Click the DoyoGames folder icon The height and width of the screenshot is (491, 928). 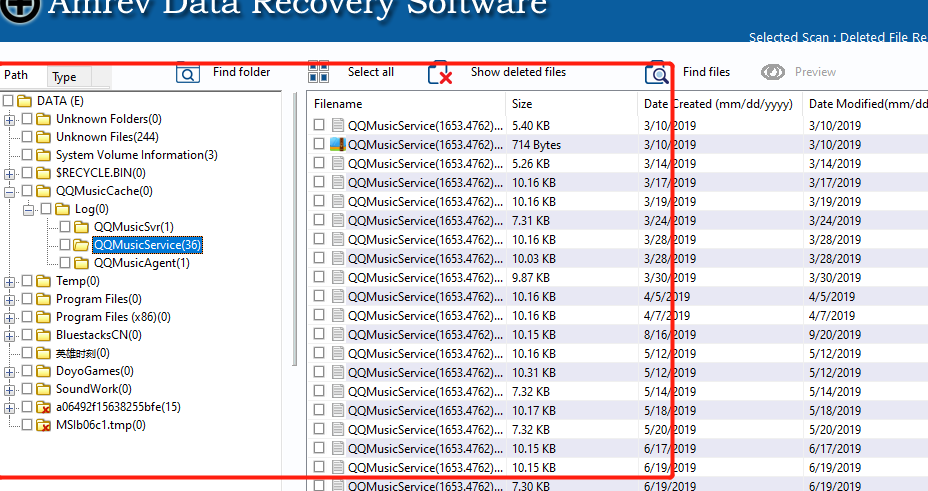(43, 371)
